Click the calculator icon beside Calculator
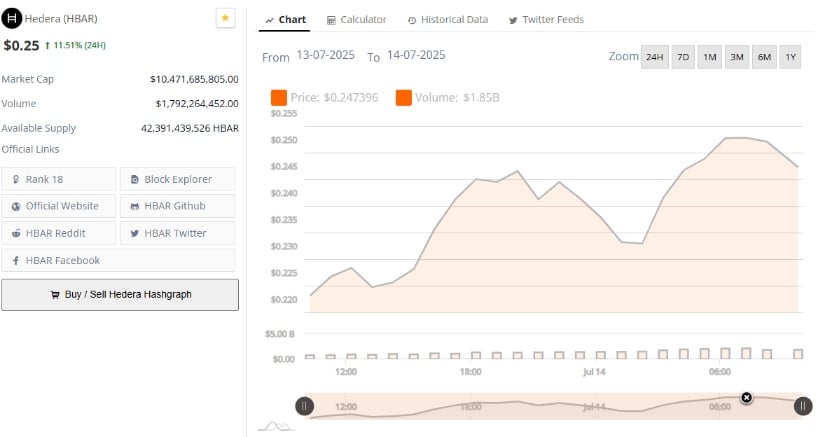This screenshot has width=825, height=437. click(x=331, y=21)
